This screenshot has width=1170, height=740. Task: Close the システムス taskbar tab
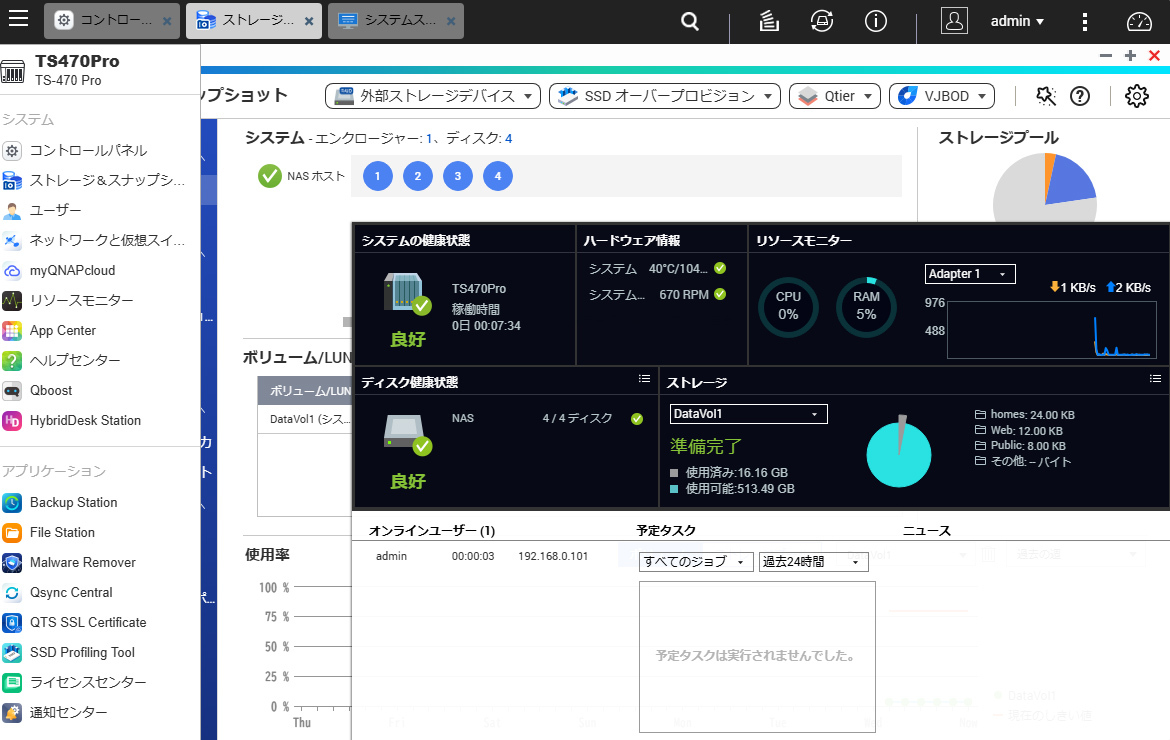[451, 22]
